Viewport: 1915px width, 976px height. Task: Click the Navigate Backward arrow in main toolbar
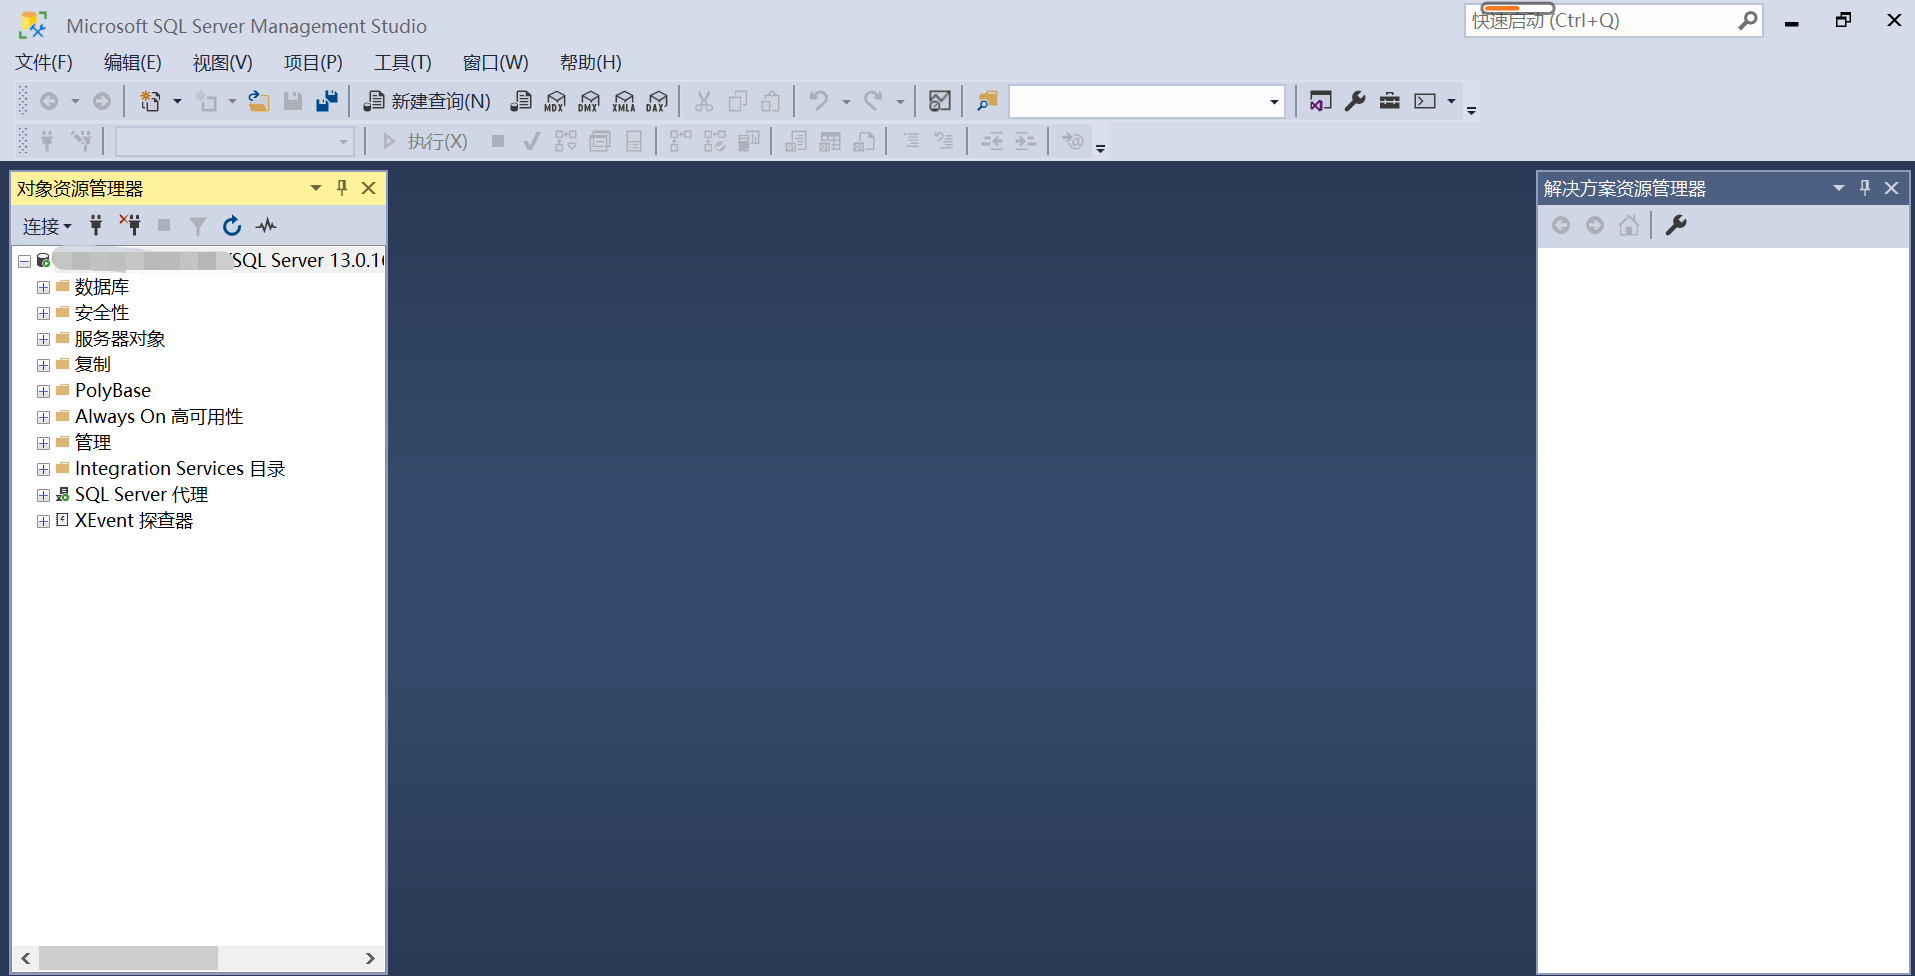tap(48, 101)
